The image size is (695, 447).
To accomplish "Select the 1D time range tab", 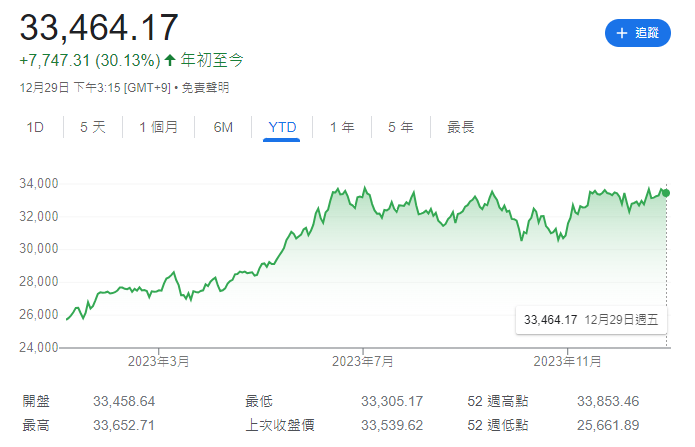I will pos(35,127).
